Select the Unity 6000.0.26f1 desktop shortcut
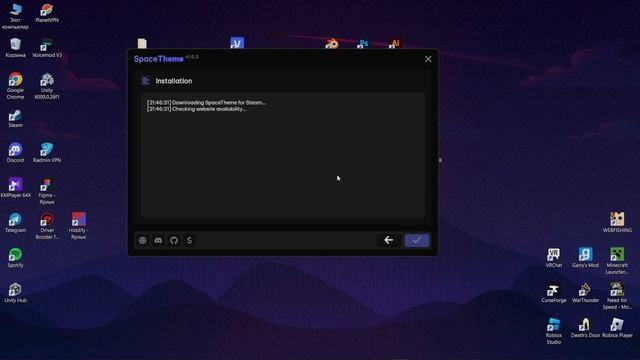 pos(47,86)
